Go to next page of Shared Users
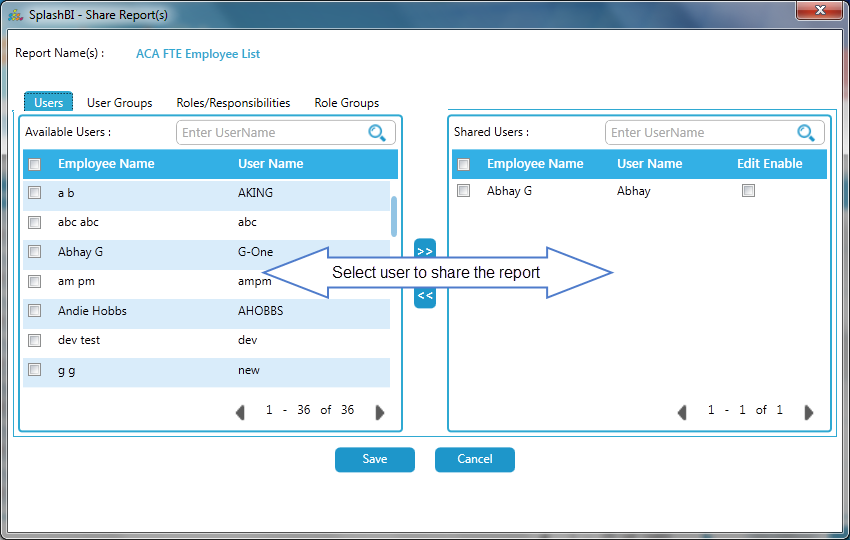 coord(809,412)
